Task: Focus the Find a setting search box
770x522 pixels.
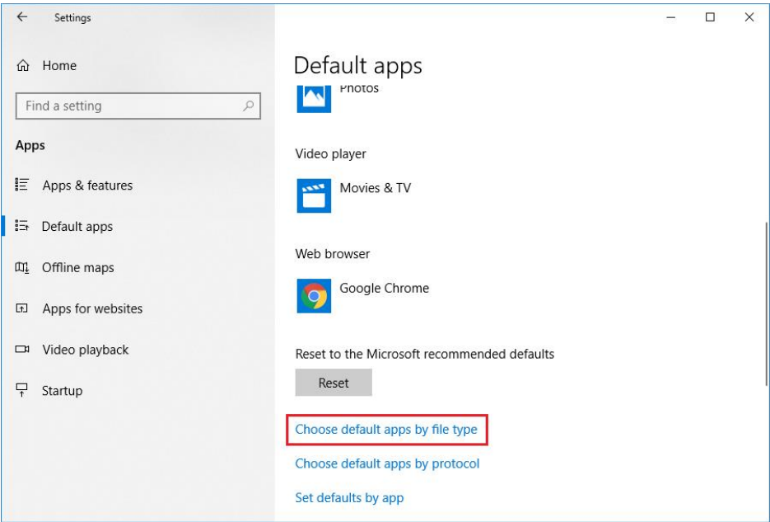Action: [x=130, y=106]
